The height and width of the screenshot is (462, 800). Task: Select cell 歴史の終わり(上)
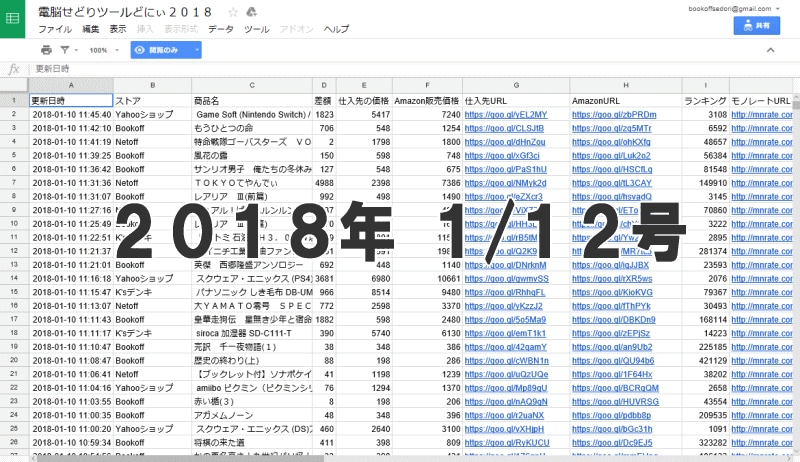252,361
